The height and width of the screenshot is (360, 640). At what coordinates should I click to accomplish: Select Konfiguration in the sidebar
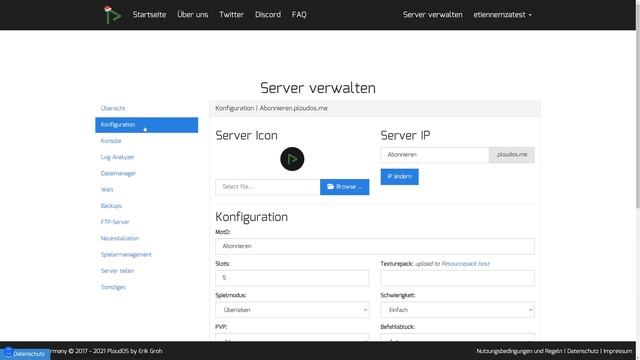pos(147,125)
